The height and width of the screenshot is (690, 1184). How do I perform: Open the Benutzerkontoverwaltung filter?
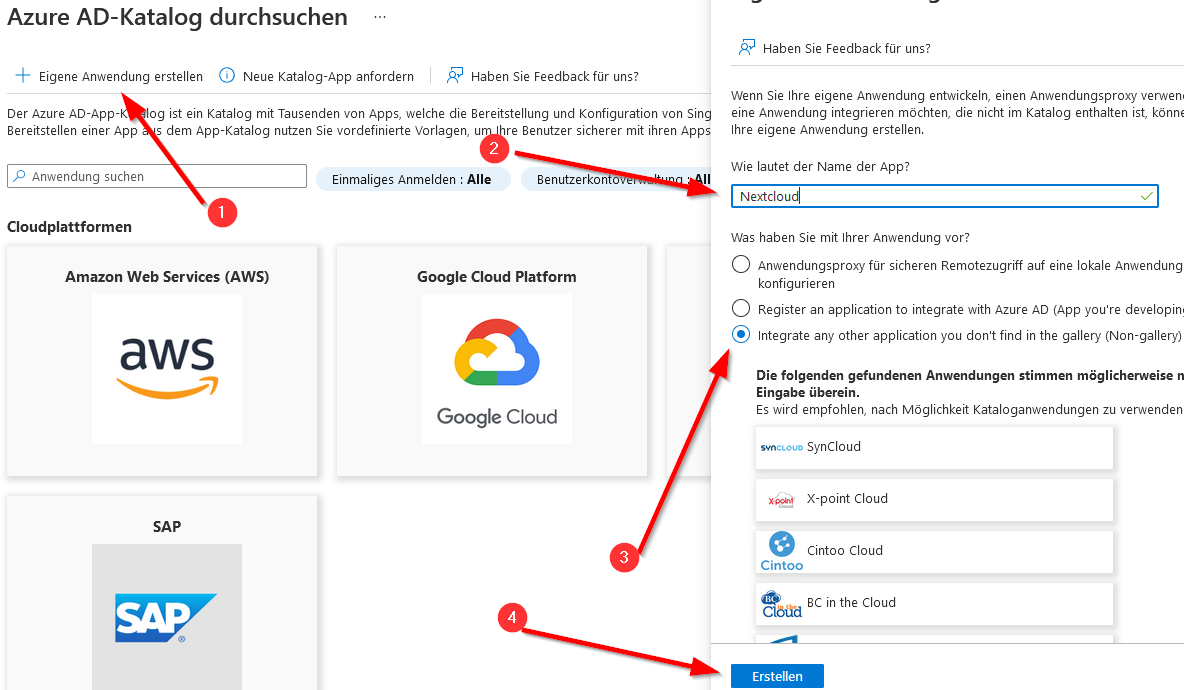tap(616, 180)
